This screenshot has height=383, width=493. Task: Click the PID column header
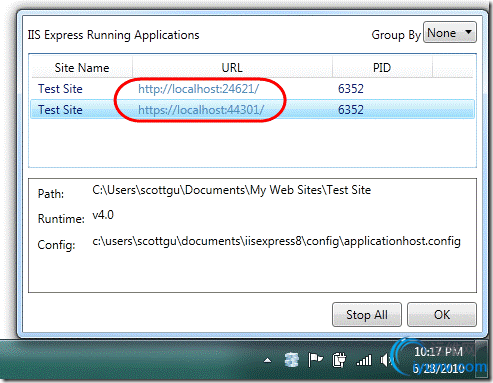[x=382, y=68]
